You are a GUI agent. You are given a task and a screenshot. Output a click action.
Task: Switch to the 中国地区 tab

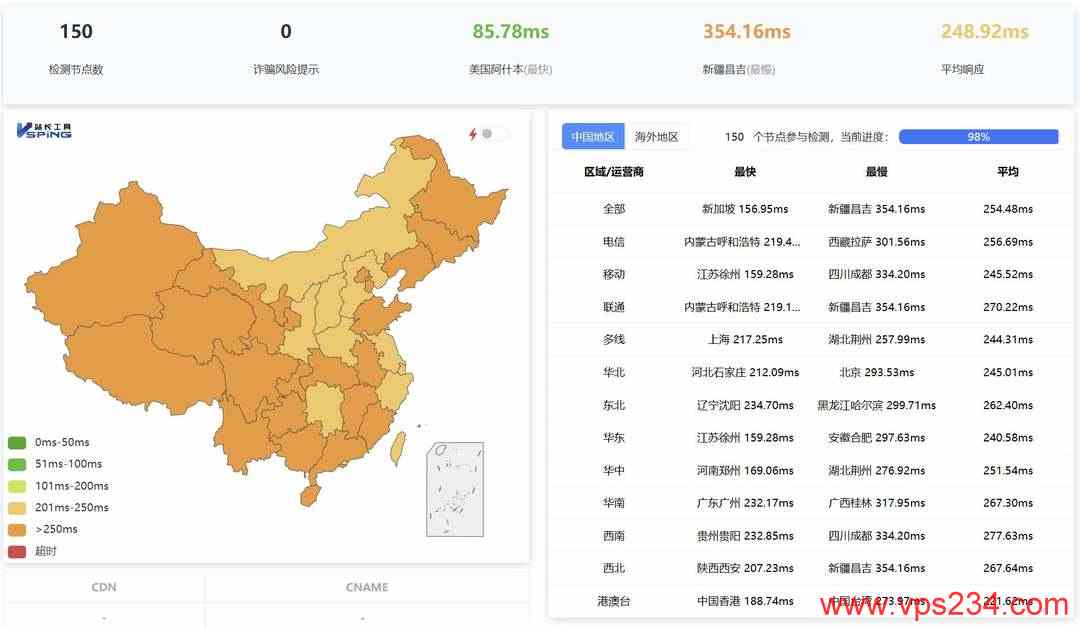click(x=593, y=136)
